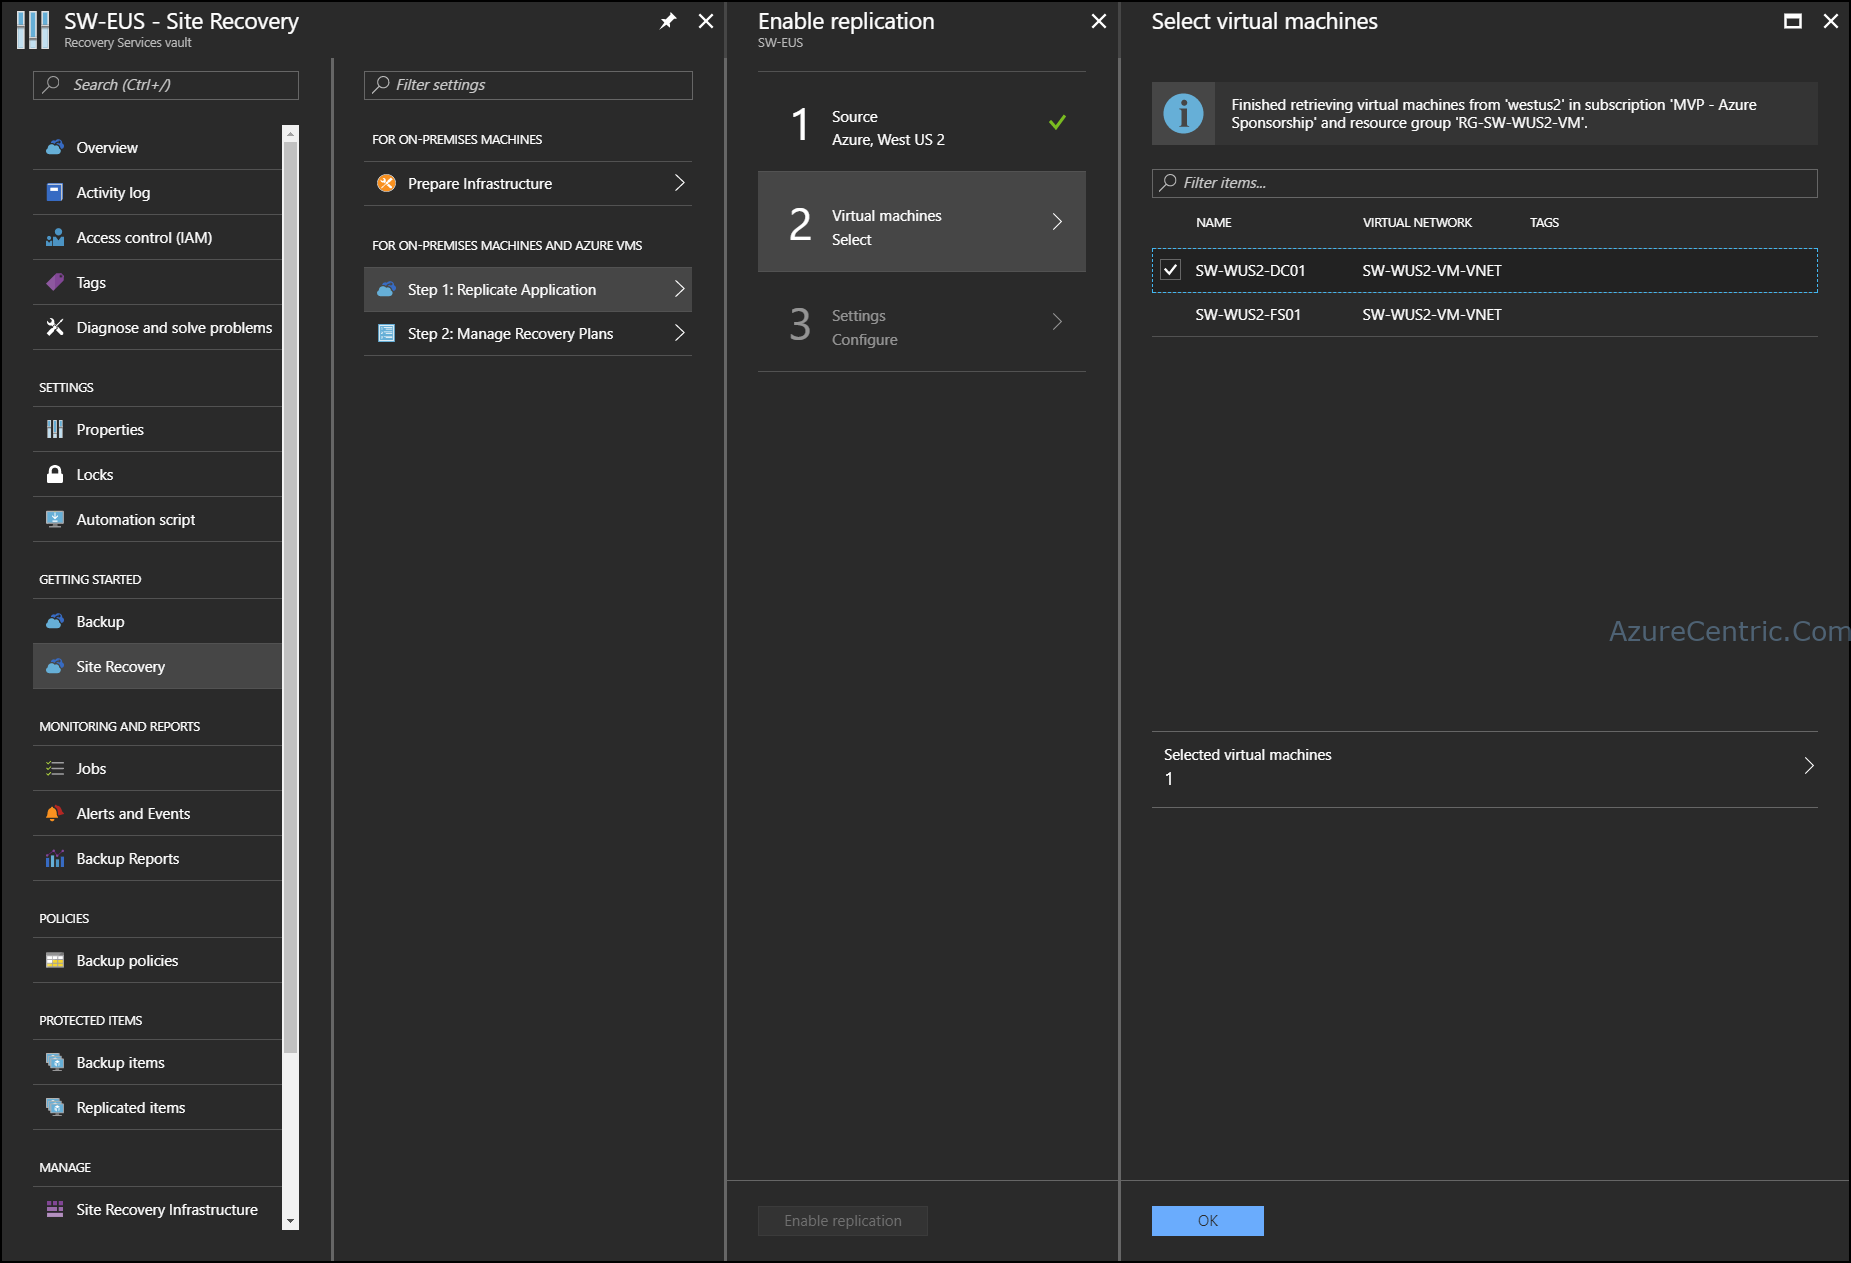
Task: Open Step 1 Replicate Application chevron
Action: pyautogui.click(x=679, y=289)
